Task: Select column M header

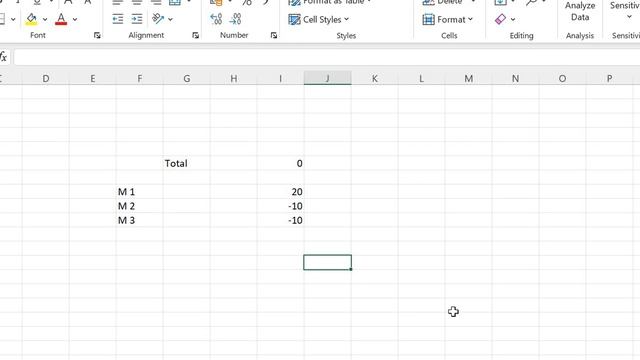Action: pyautogui.click(x=468, y=78)
